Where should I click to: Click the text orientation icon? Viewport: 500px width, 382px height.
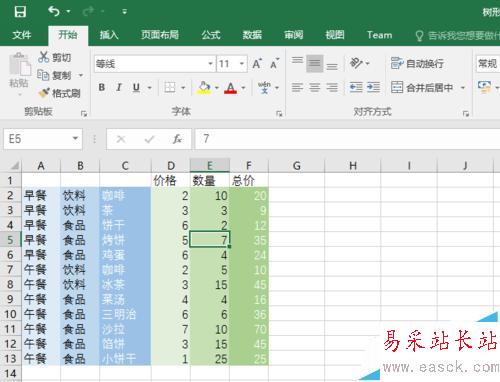(x=356, y=63)
